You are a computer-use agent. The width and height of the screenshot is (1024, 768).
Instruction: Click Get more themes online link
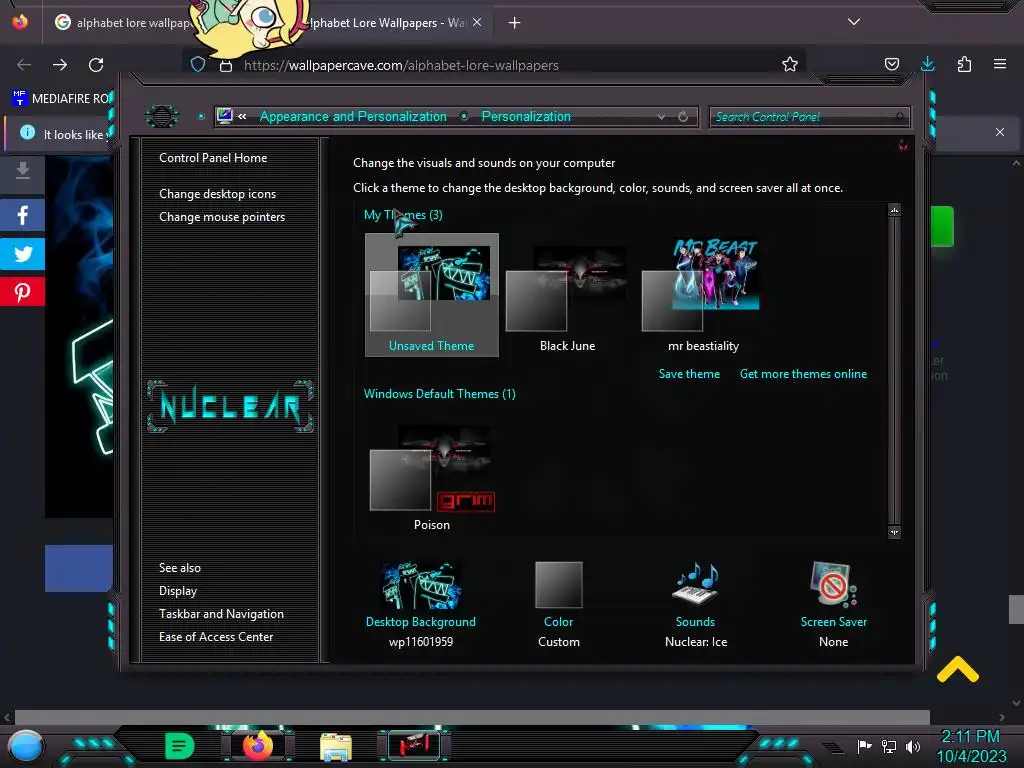point(803,374)
